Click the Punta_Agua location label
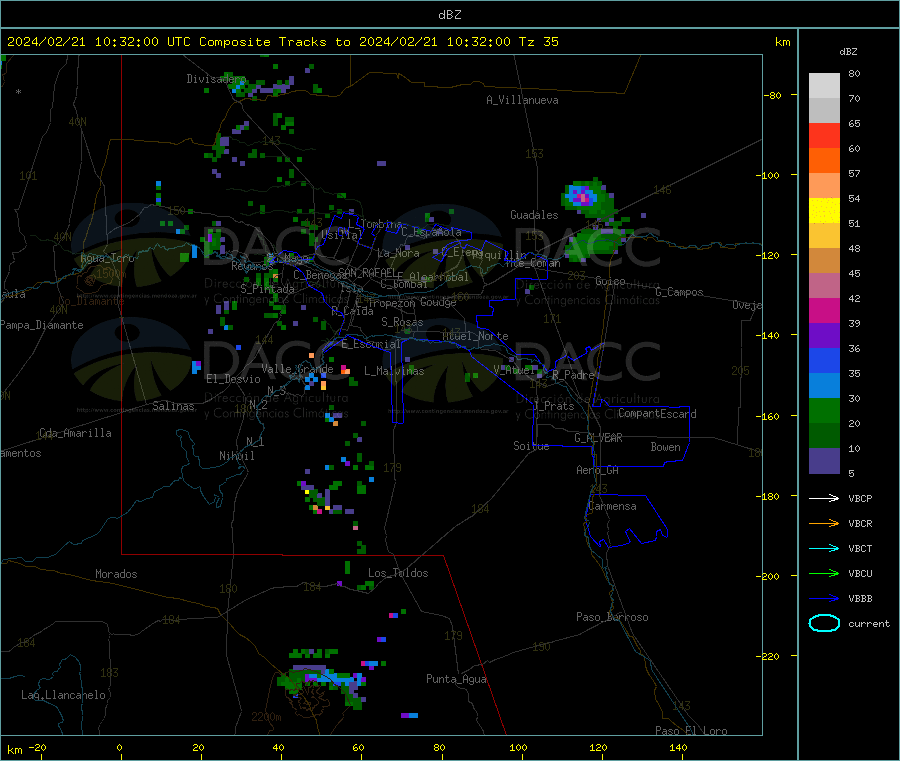 click(456, 679)
